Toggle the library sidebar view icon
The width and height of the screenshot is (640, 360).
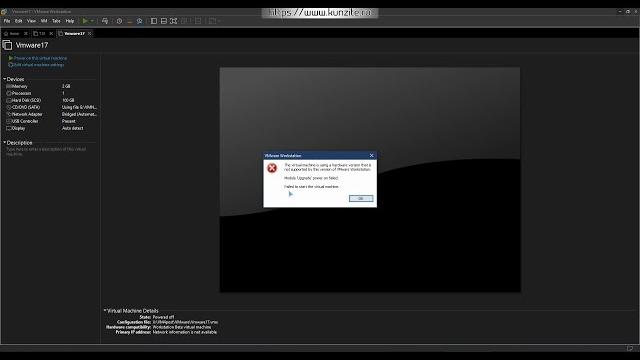(154, 21)
